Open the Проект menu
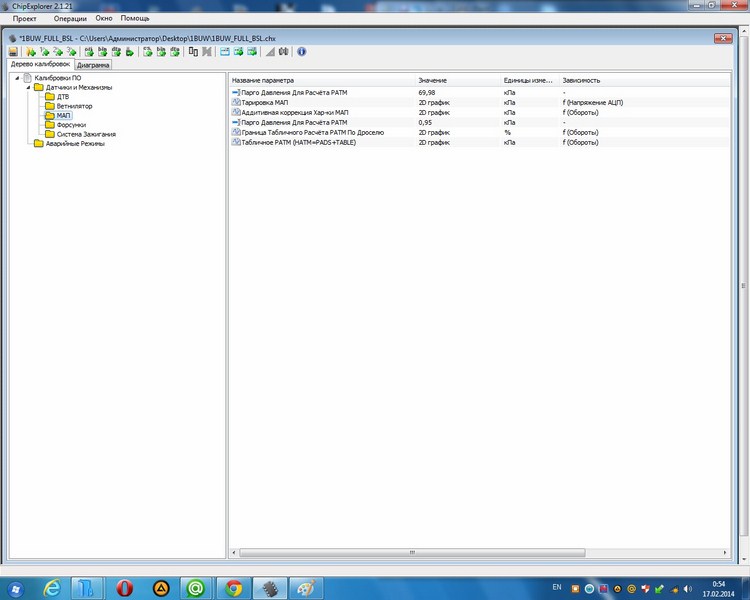The width and height of the screenshot is (750, 600). click(24, 19)
